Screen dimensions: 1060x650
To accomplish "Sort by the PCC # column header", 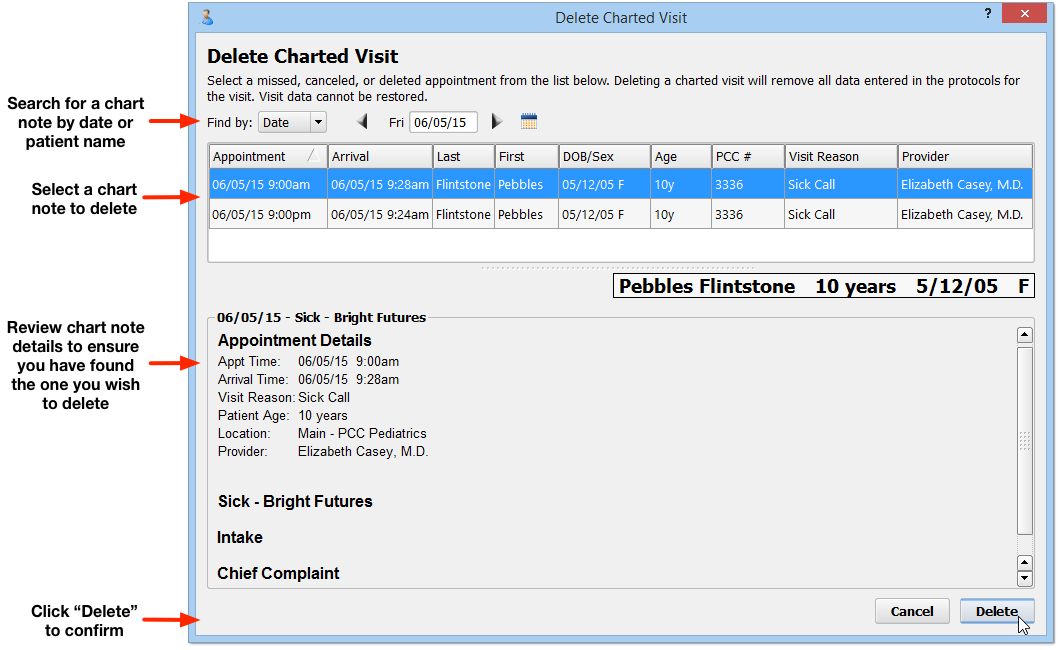I will tap(748, 157).
